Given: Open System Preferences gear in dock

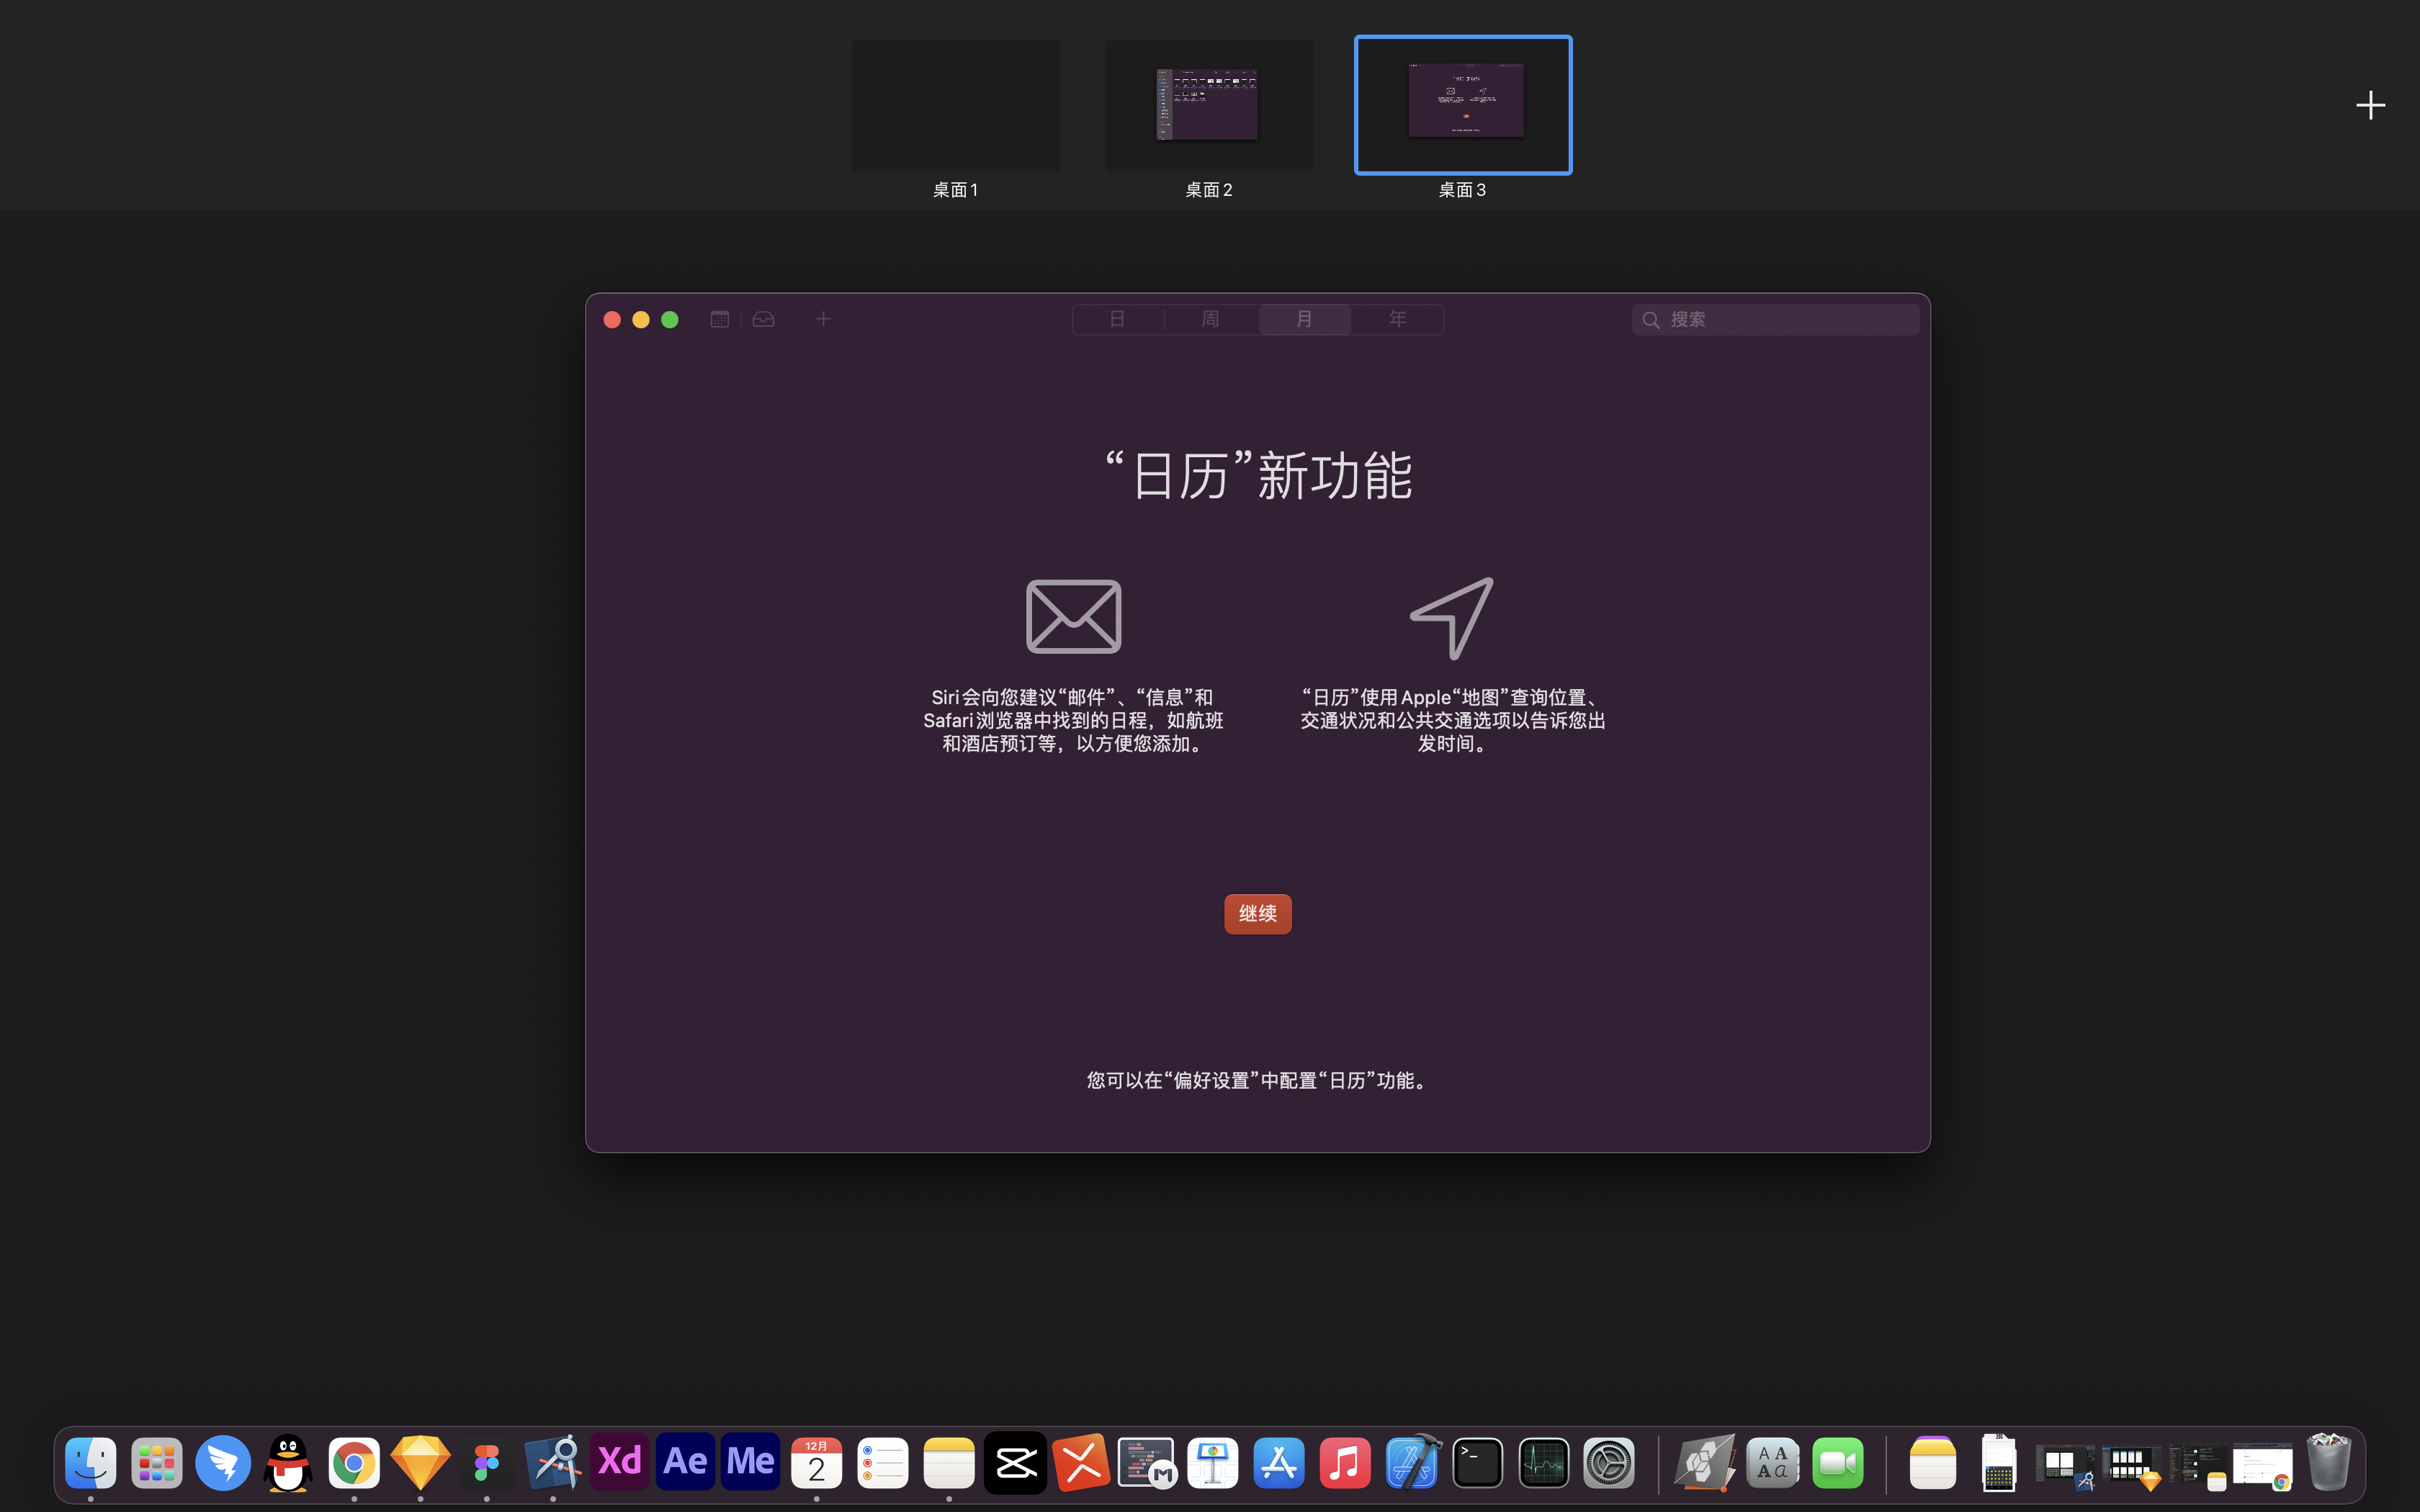Looking at the screenshot, I should click(1609, 1463).
